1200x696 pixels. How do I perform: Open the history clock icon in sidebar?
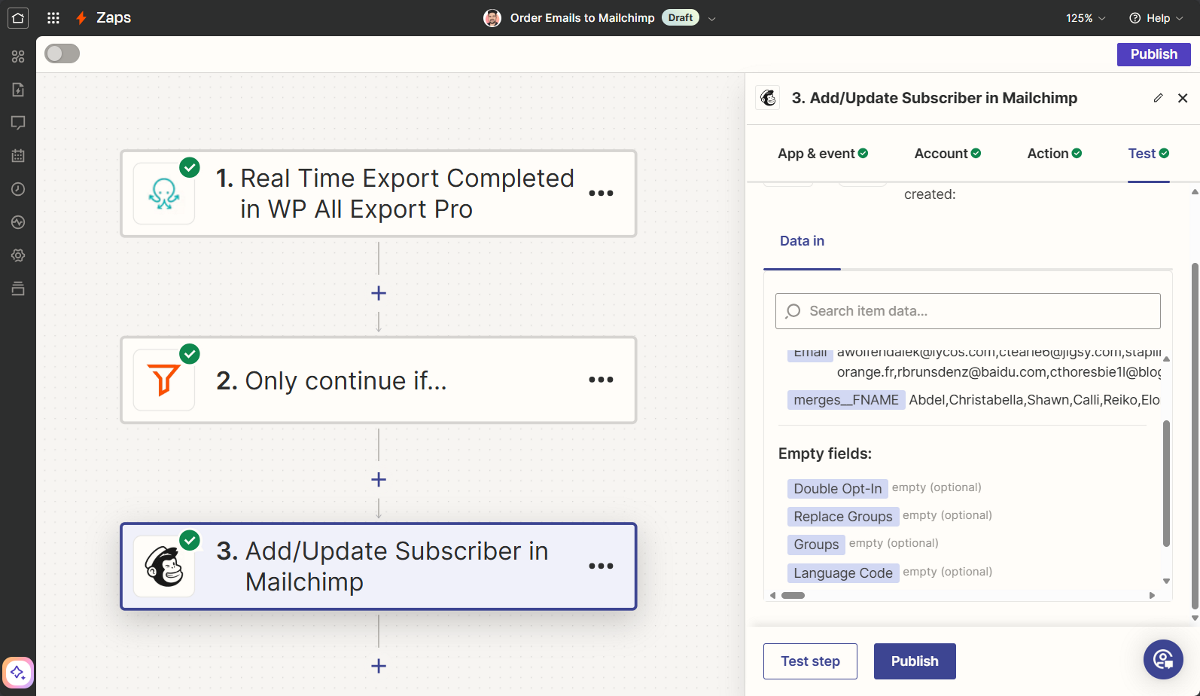17,189
